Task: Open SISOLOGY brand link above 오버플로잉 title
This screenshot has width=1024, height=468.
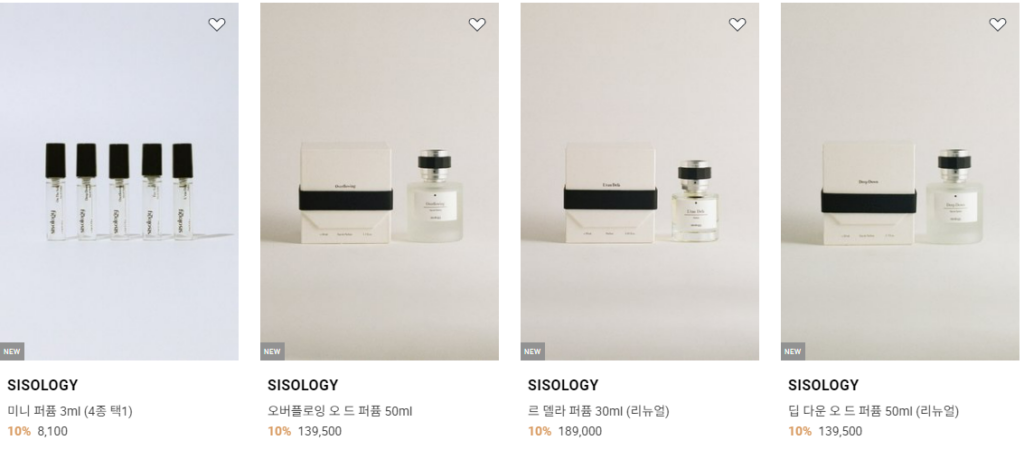Action: coord(303,385)
